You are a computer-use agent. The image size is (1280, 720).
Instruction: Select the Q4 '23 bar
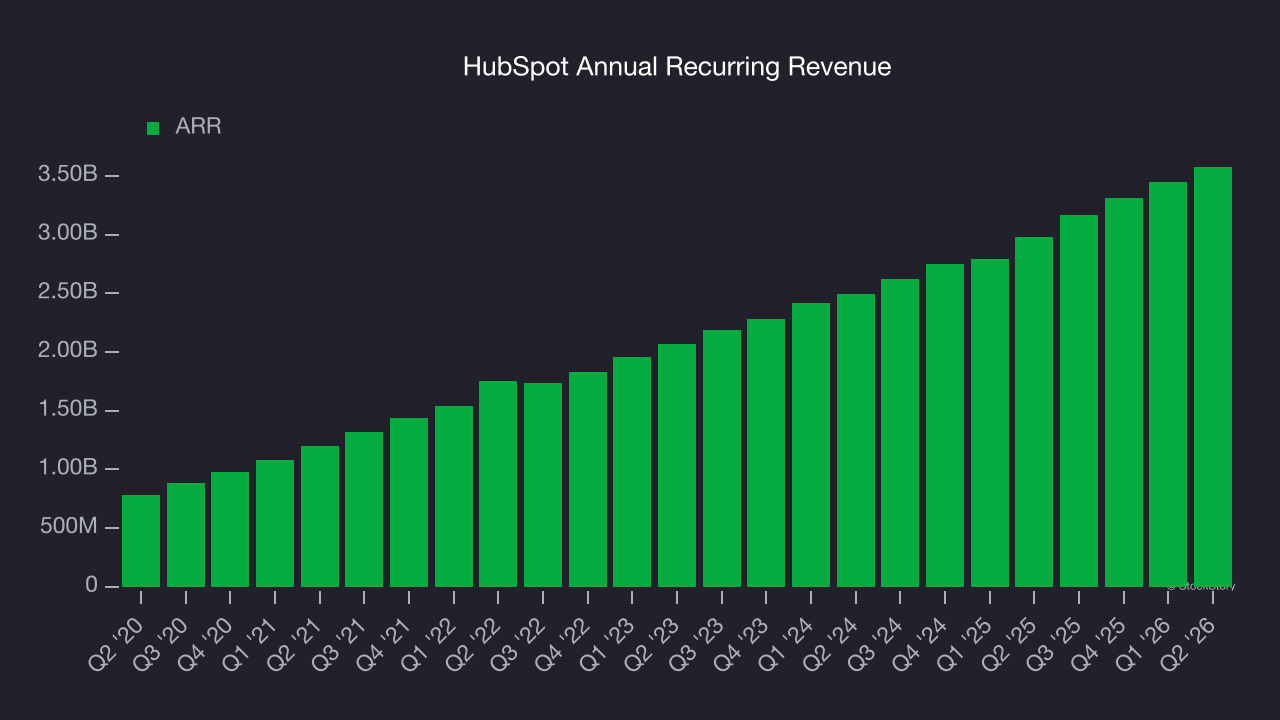tap(766, 453)
